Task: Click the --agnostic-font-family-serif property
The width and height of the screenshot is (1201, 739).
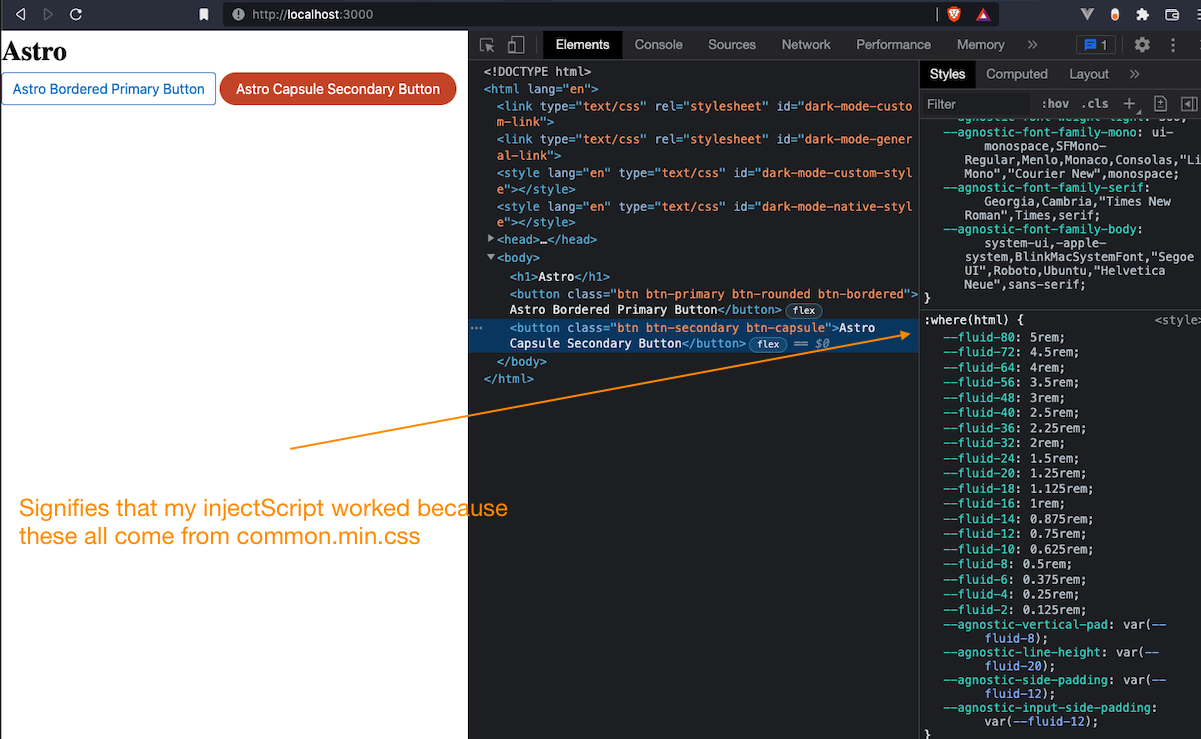Action: point(1046,187)
